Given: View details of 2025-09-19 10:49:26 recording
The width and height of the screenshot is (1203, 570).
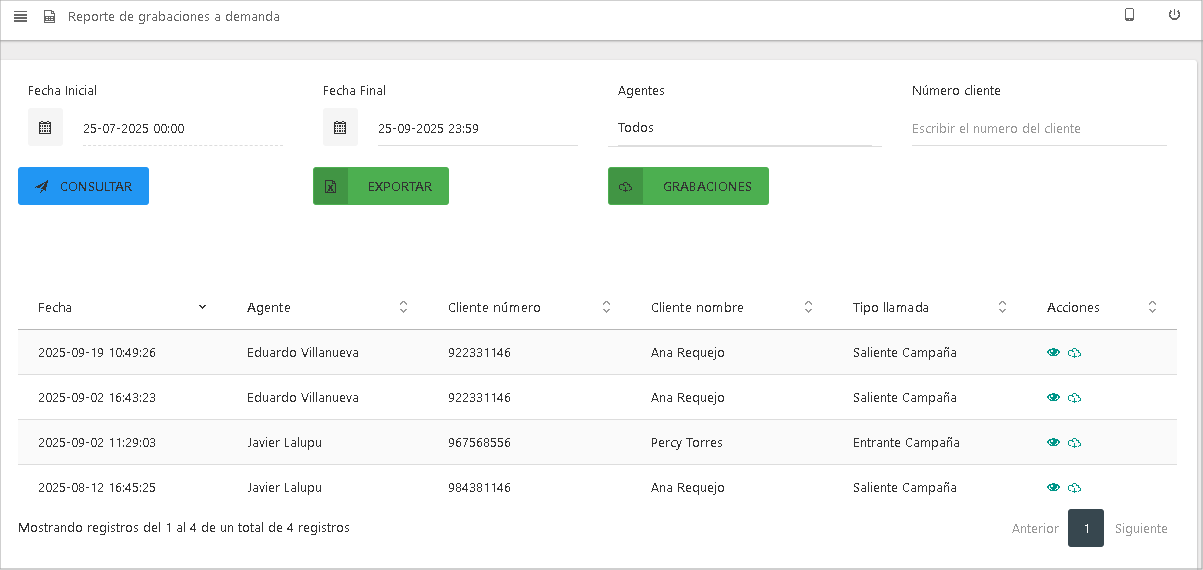Looking at the screenshot, I should click(1053, 353).
